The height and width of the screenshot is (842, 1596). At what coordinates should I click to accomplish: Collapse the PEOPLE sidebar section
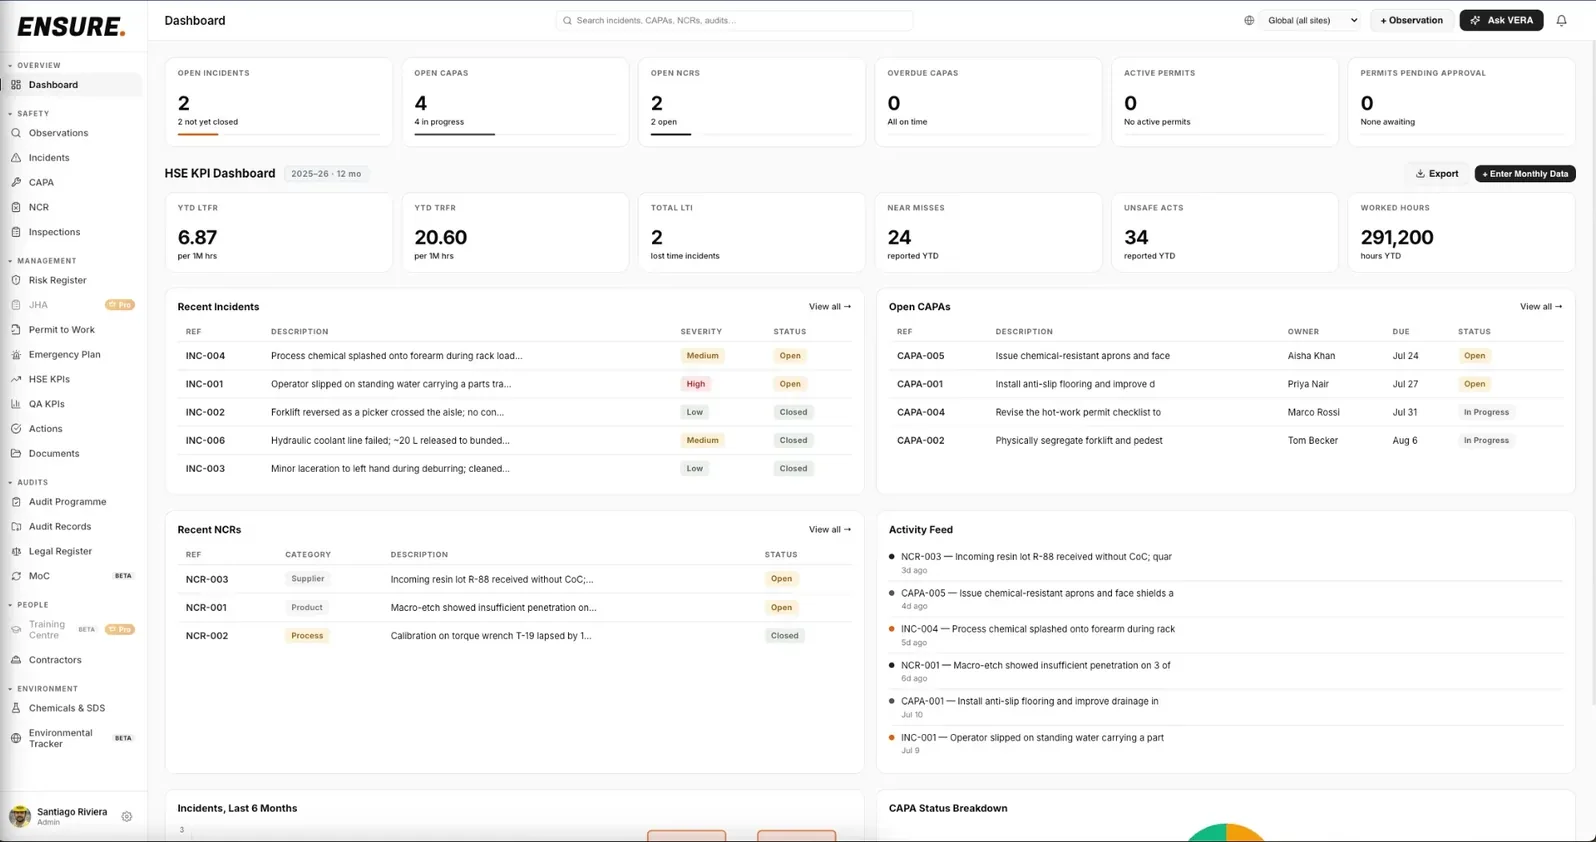coord(28,605)
